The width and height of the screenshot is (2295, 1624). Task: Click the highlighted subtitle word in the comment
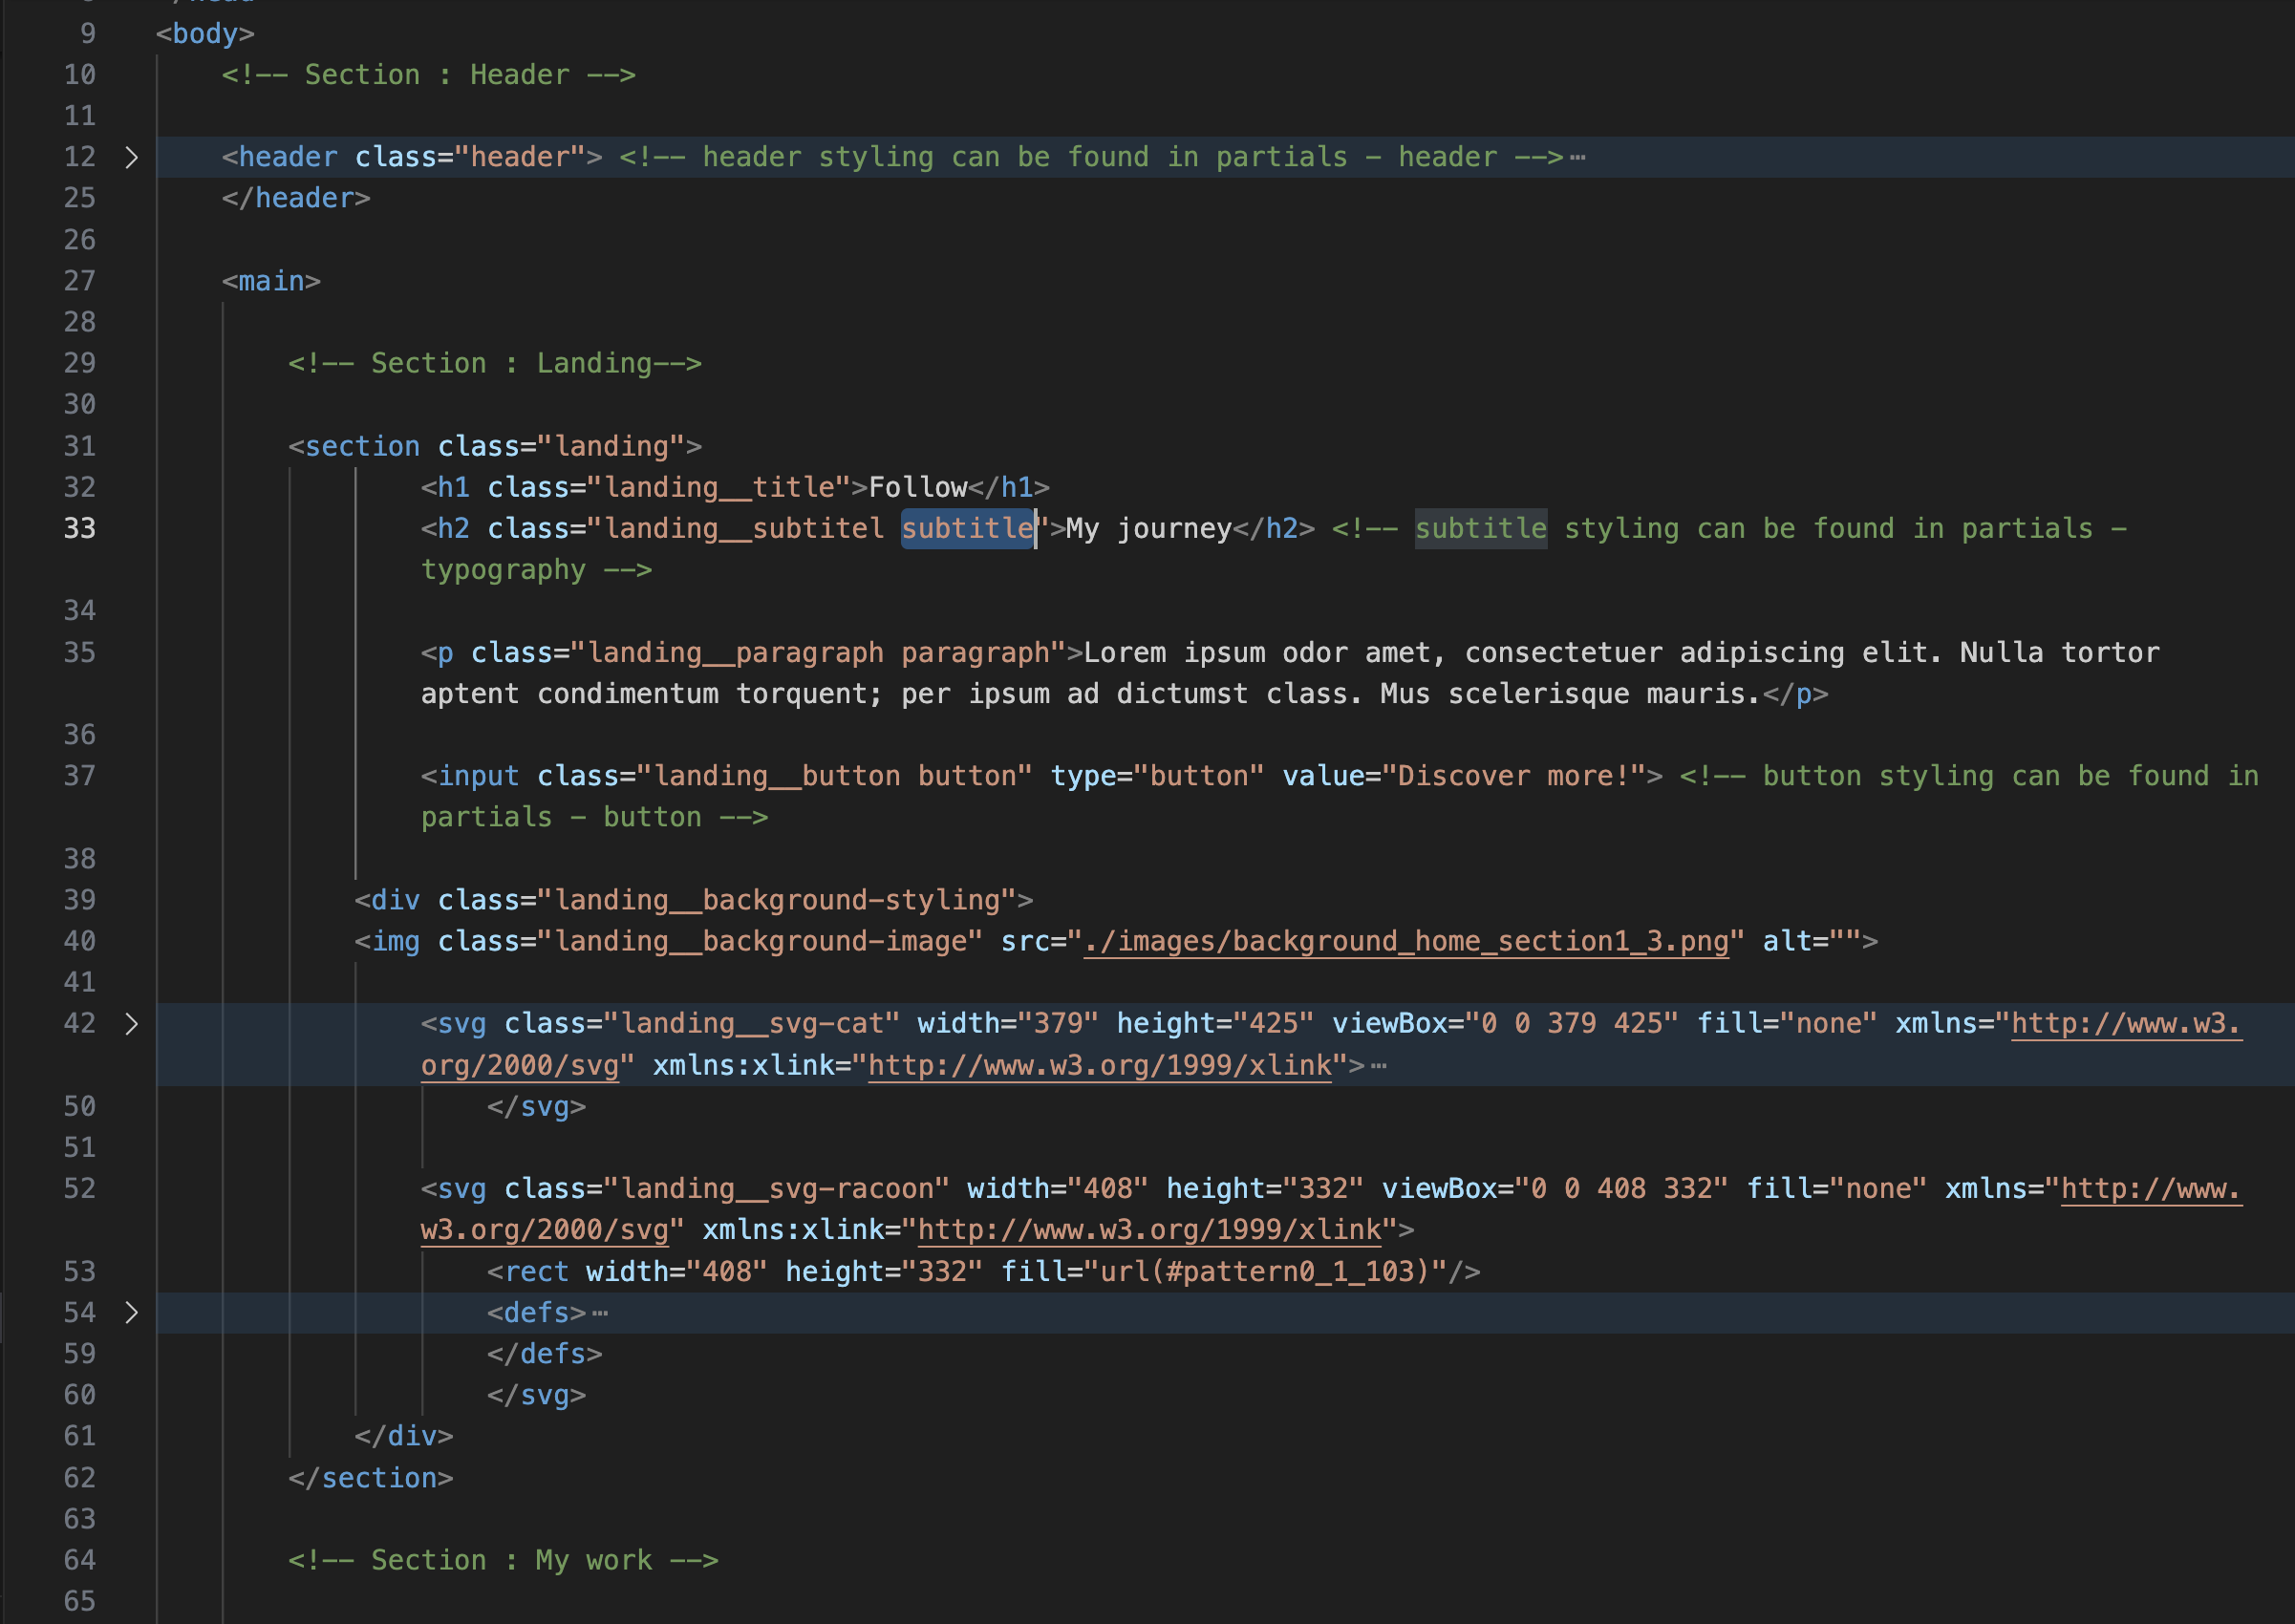1480,528
